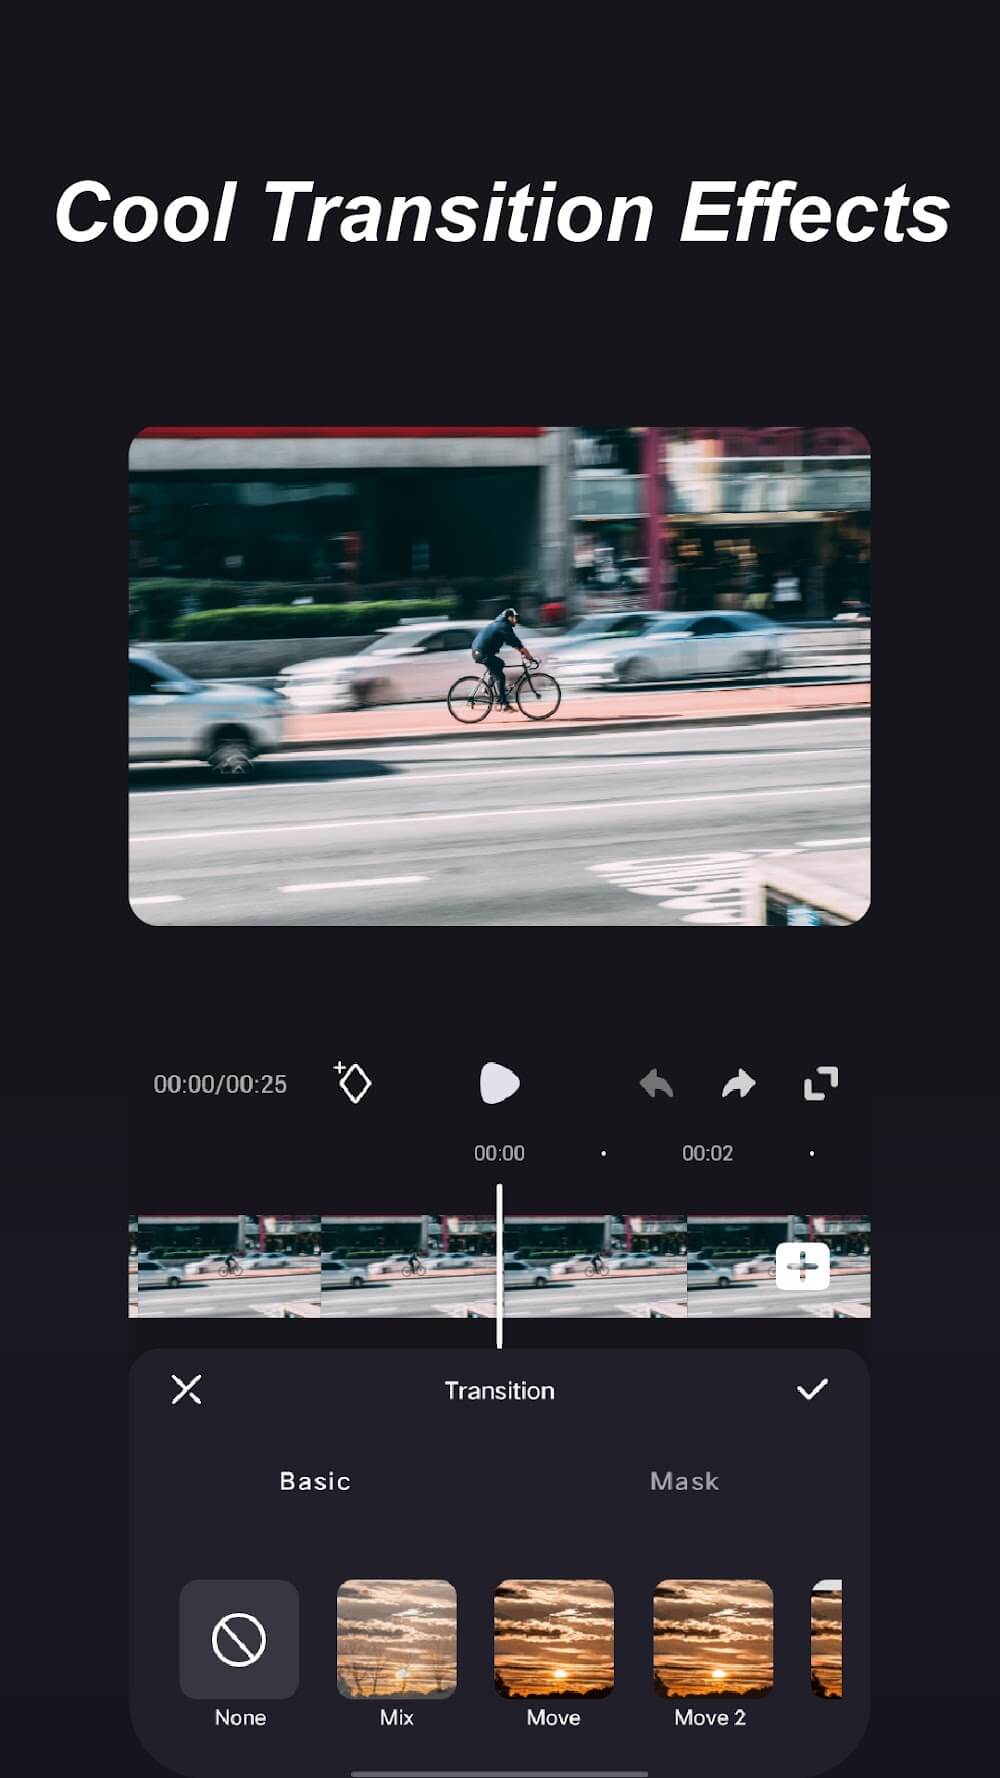Select the None transition option
This screenshot has height=1778, width=1000.
(x=239, y=1639)
